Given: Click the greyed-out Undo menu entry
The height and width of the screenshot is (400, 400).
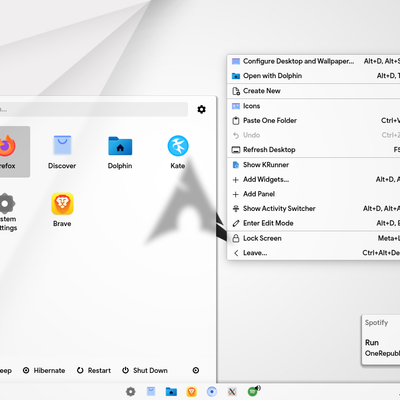Looking at the screenshot, I should pos(313,135).
